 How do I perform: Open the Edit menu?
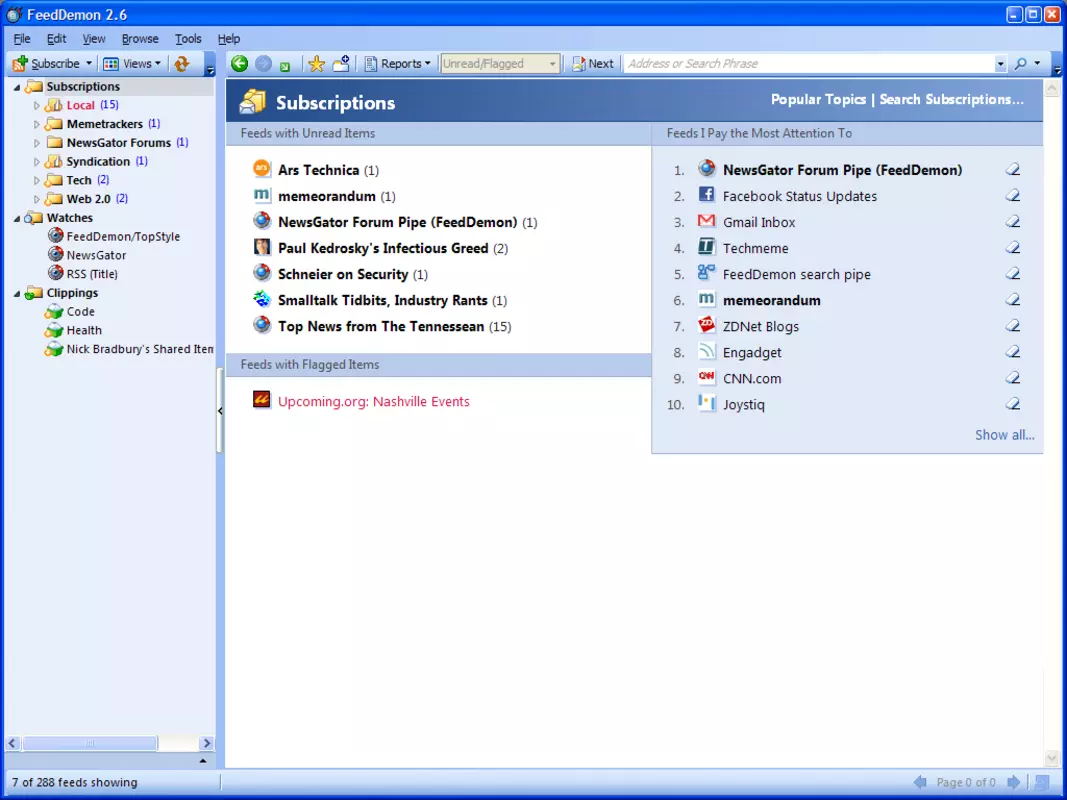[x=56, y=39]
